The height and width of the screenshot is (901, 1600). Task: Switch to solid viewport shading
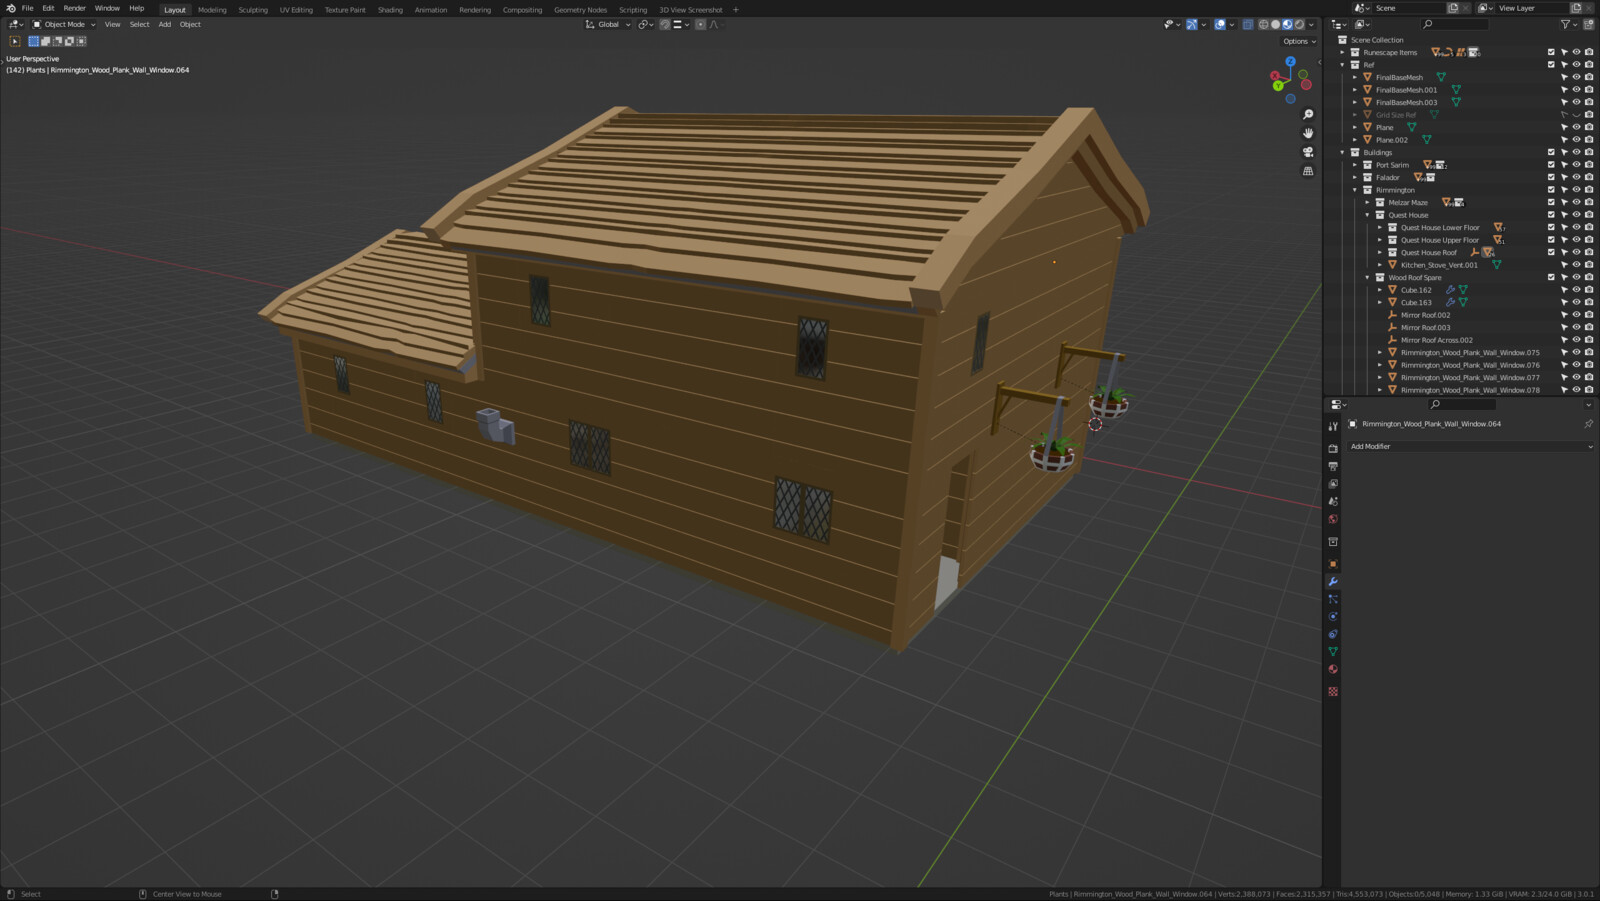click(1275, 24)
